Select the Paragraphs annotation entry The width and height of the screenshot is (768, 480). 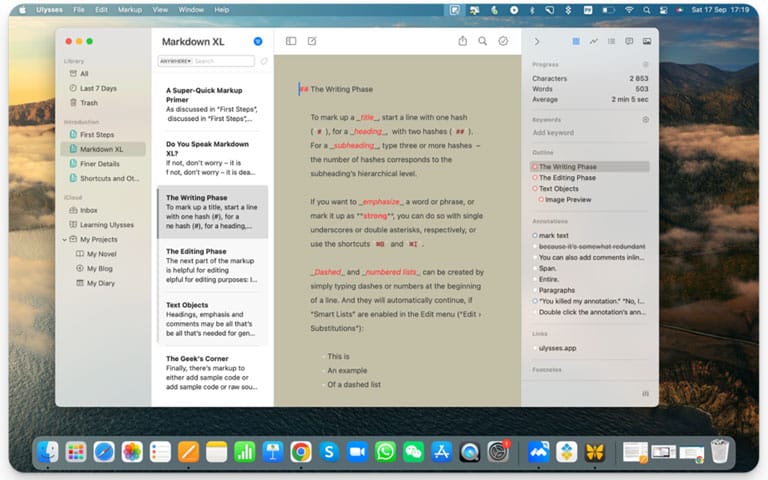(557, 290)
